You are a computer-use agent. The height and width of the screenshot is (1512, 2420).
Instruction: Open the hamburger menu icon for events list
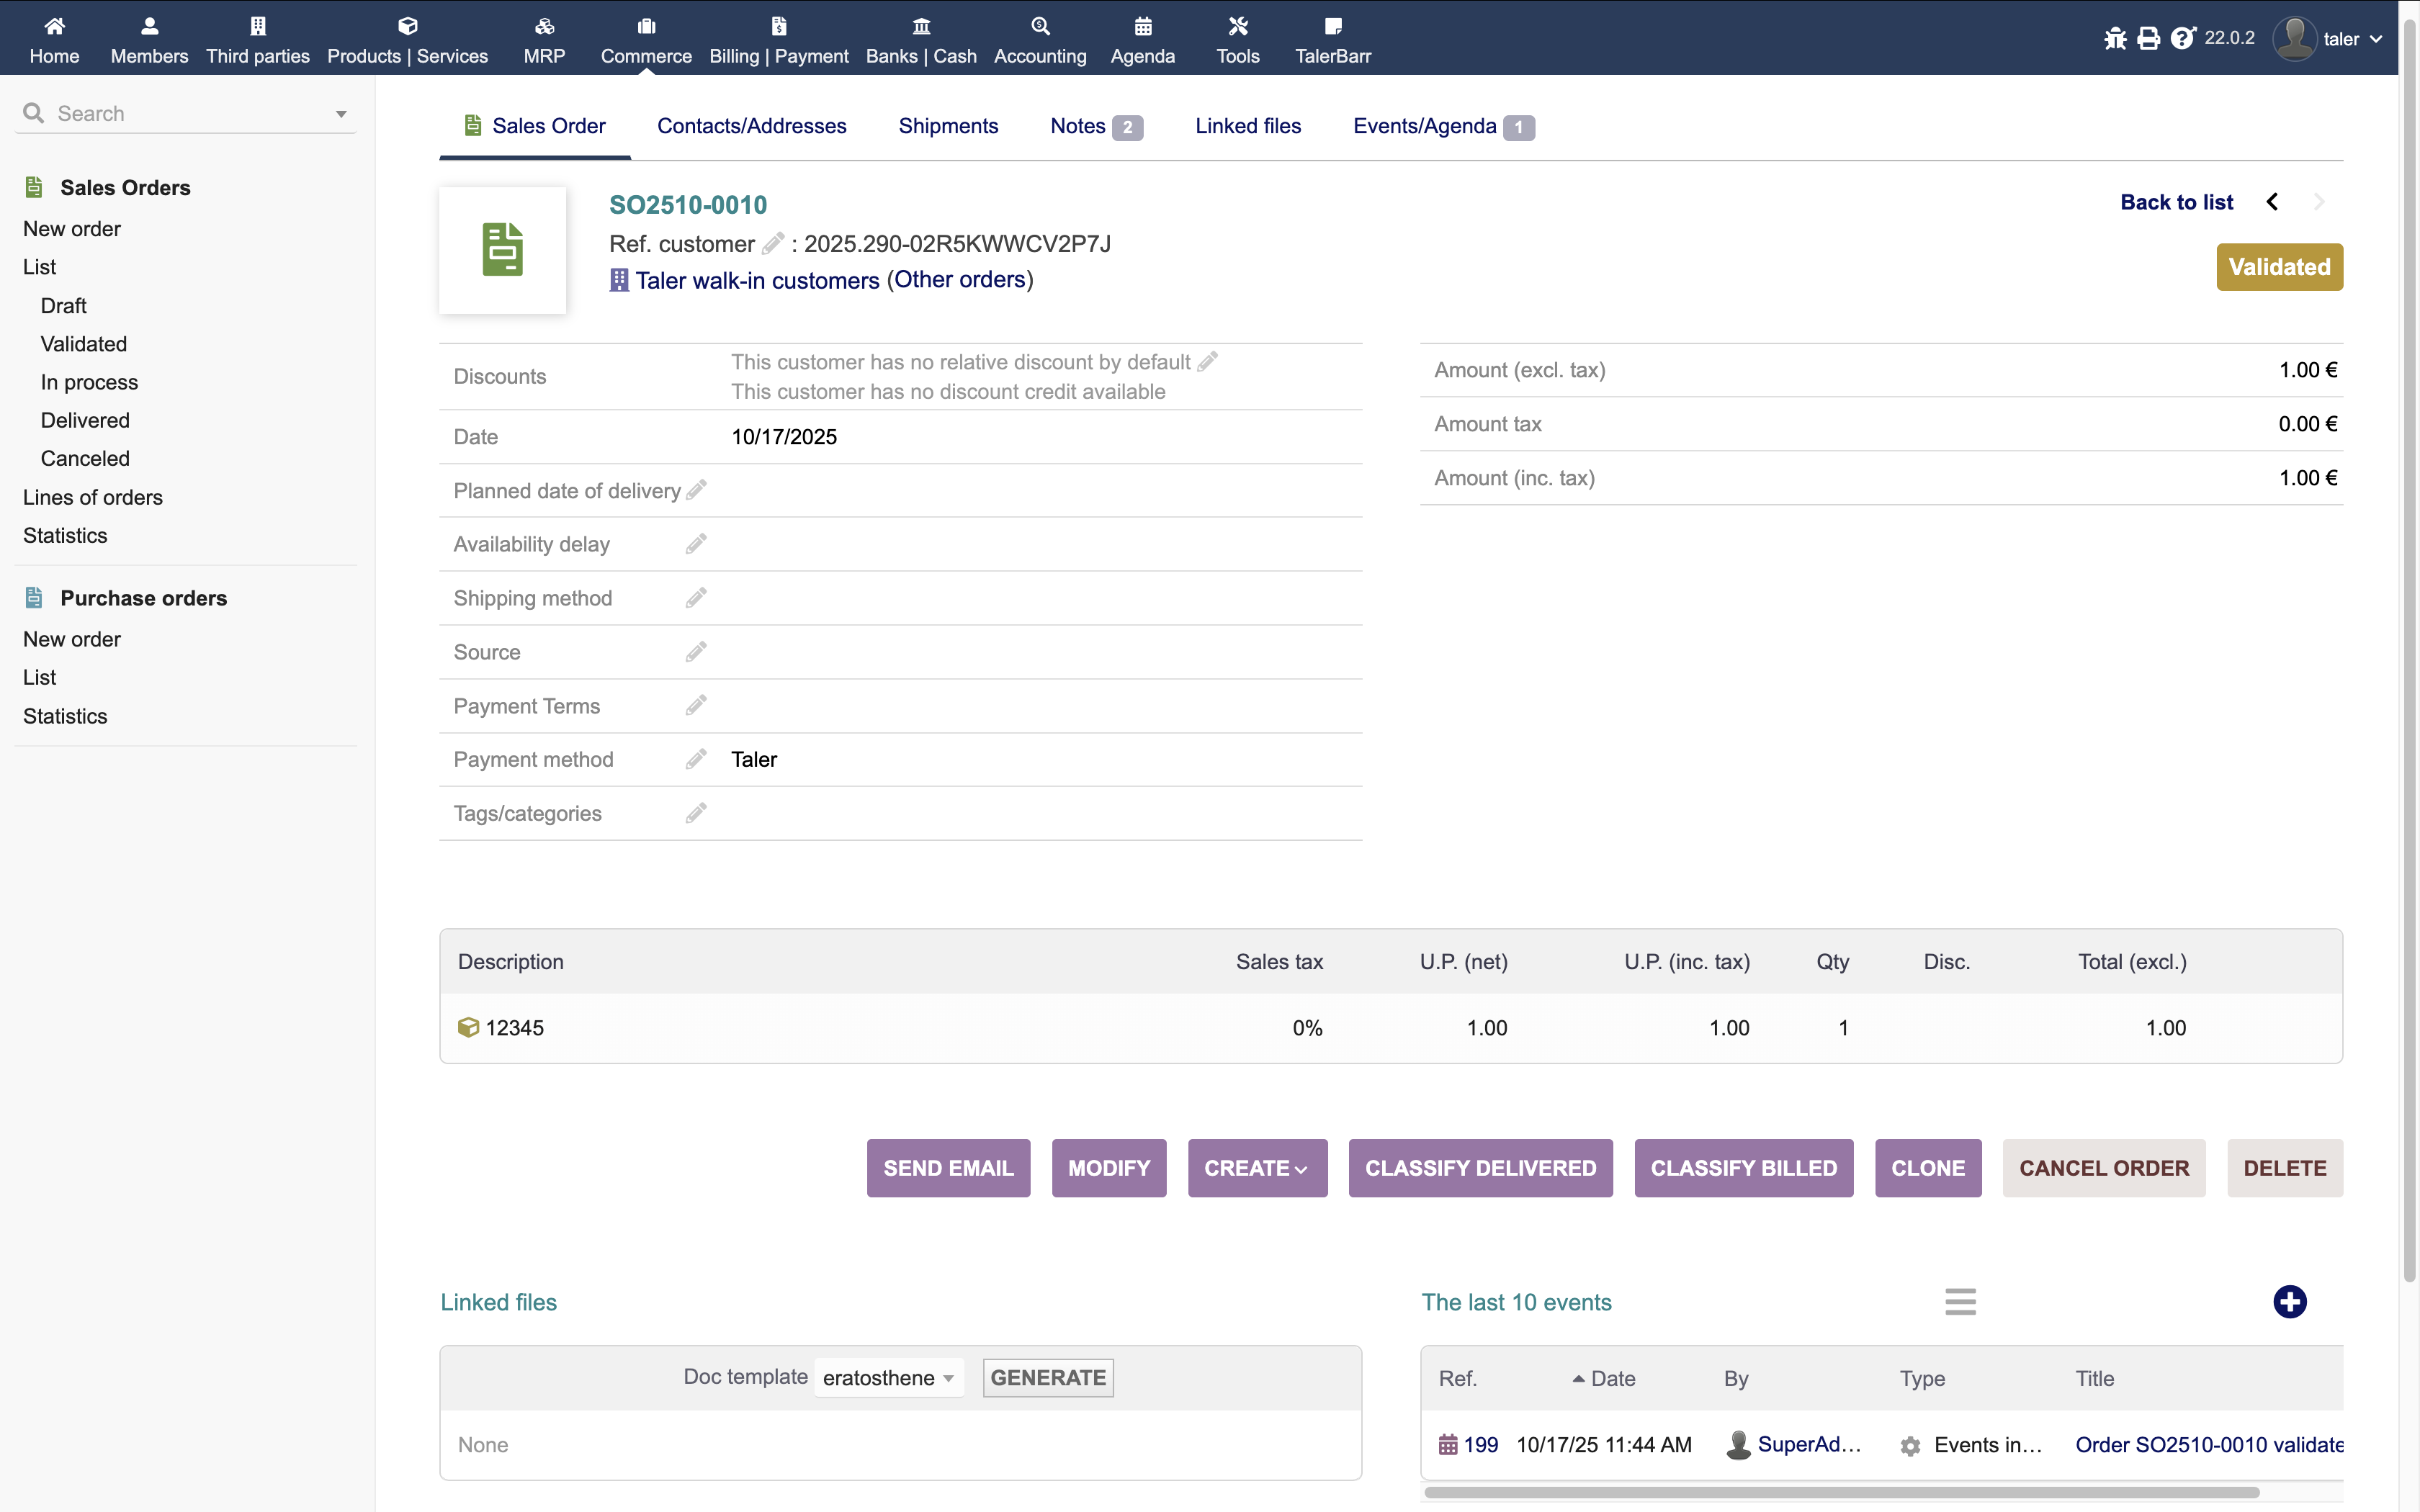point(1960,1301)
